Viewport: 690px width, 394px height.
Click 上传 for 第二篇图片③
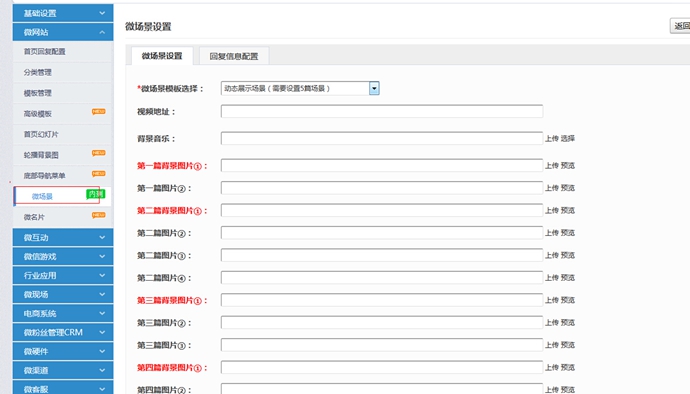(x=552, y=255)
